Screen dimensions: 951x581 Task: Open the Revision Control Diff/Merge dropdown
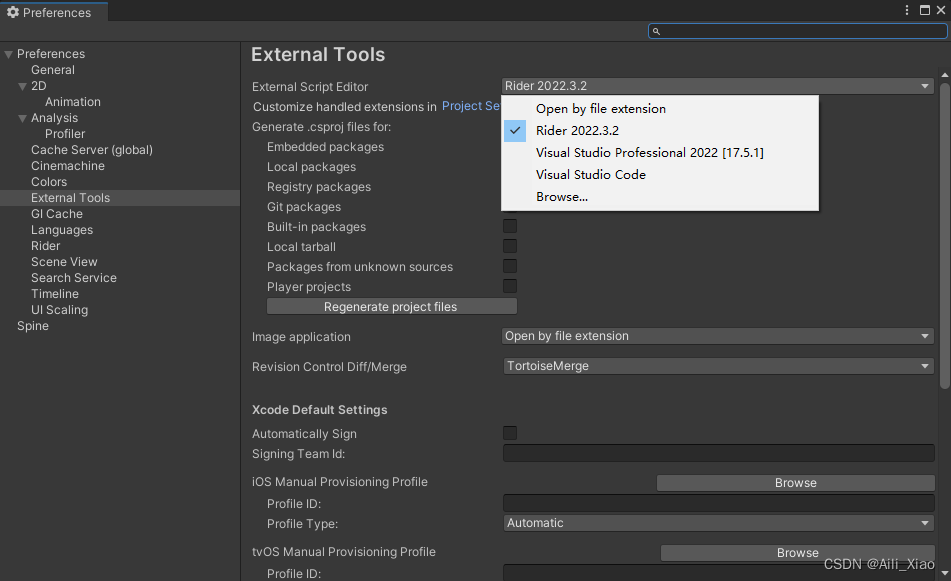[x=718, y=366]
